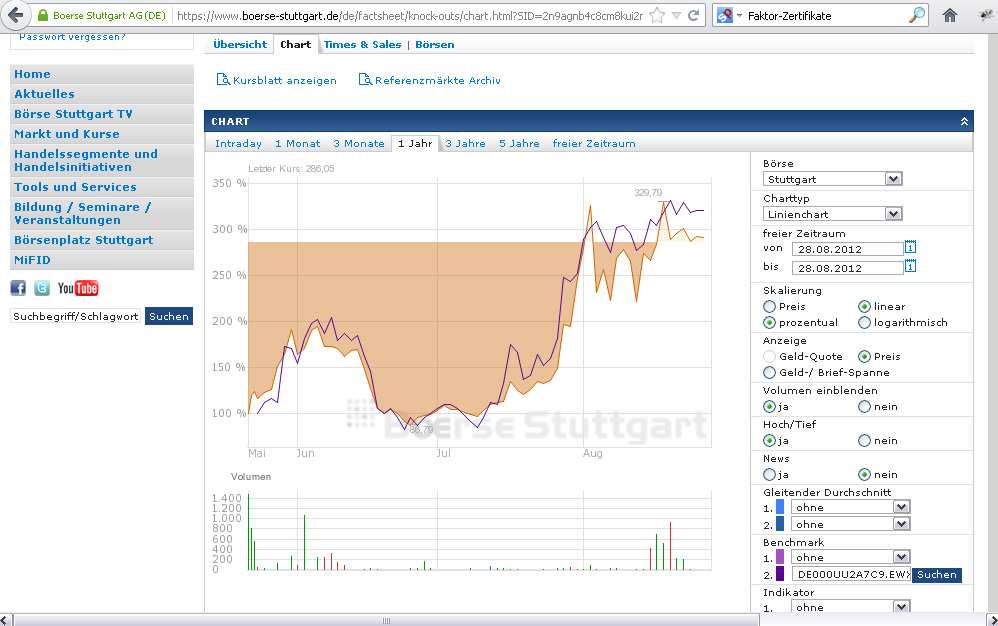Click the Referenzmärkte Archiv link
The width and height of the screenshot is (998, 626).
click(438, 81)
